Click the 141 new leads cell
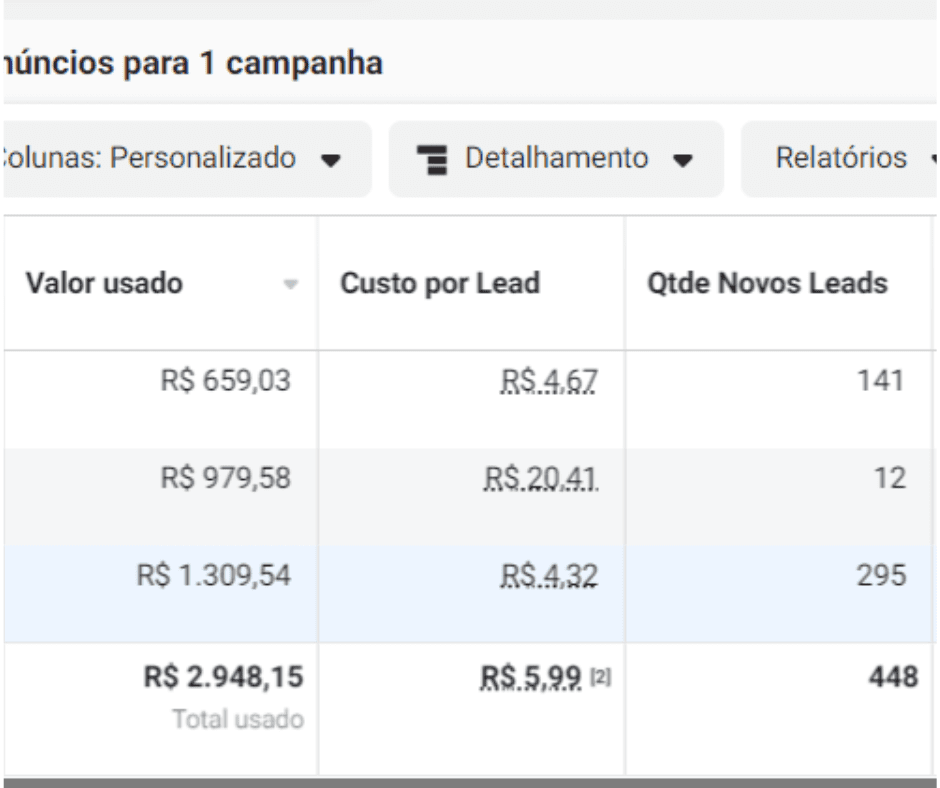 880,381
